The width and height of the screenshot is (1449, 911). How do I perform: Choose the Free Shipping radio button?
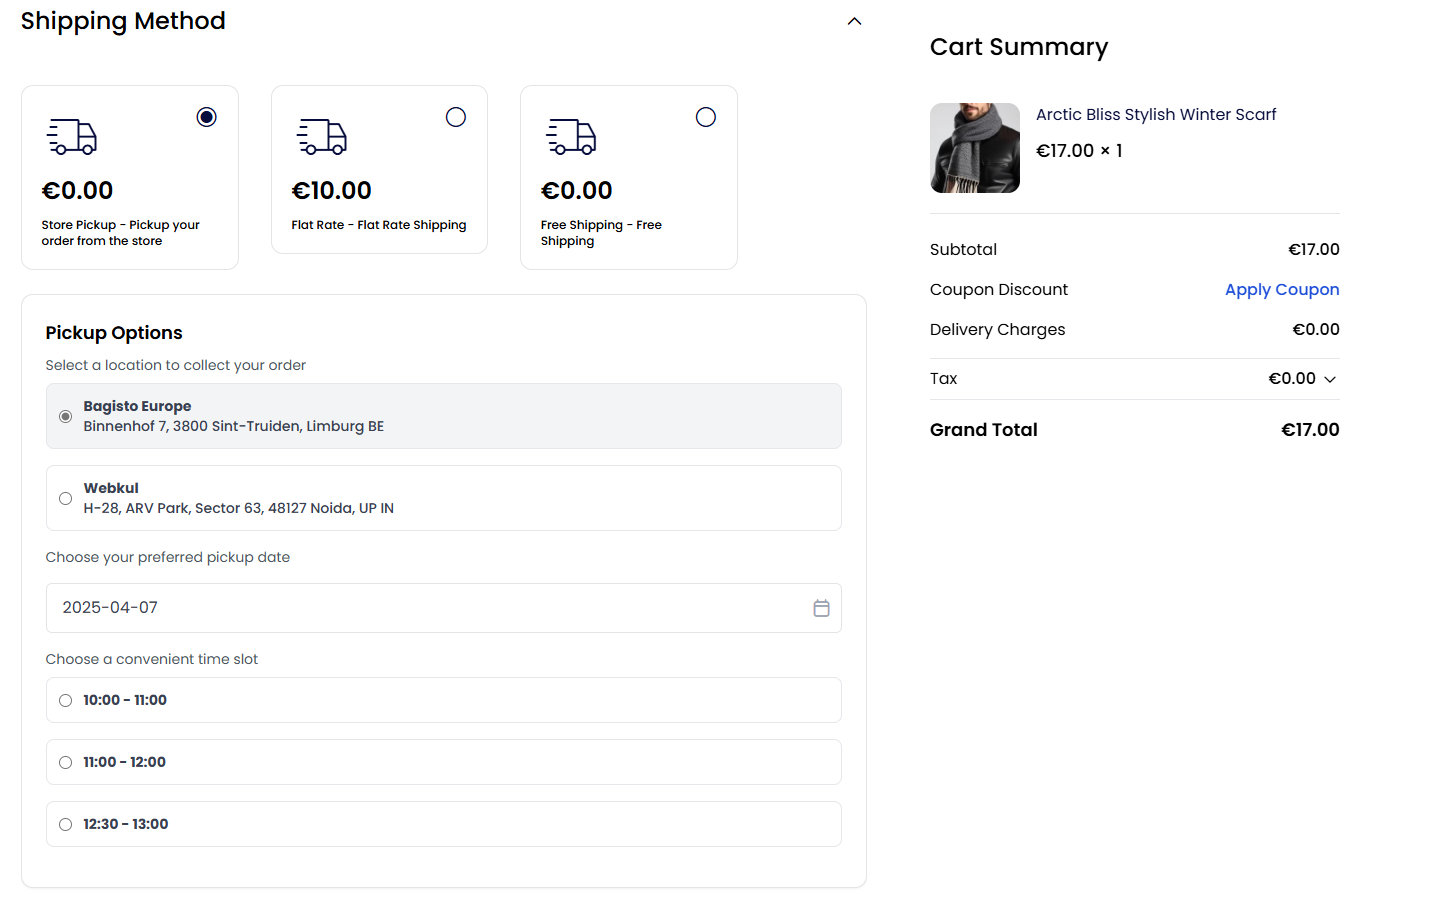[706, 117]
